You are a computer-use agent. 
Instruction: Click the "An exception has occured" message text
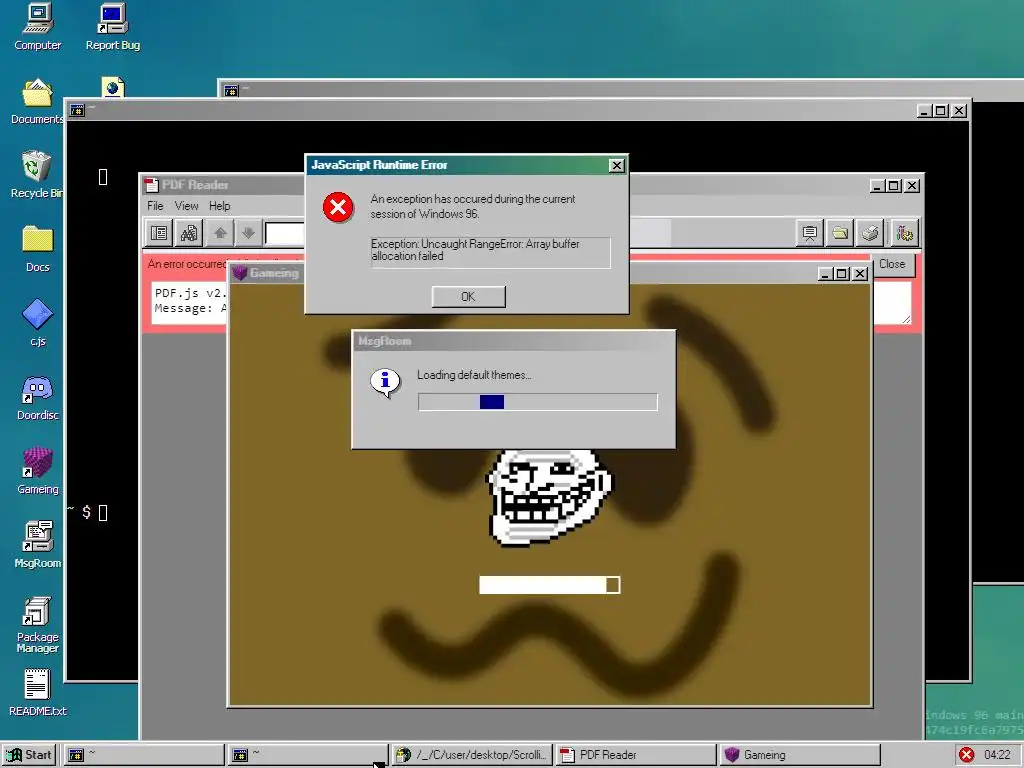473,206
